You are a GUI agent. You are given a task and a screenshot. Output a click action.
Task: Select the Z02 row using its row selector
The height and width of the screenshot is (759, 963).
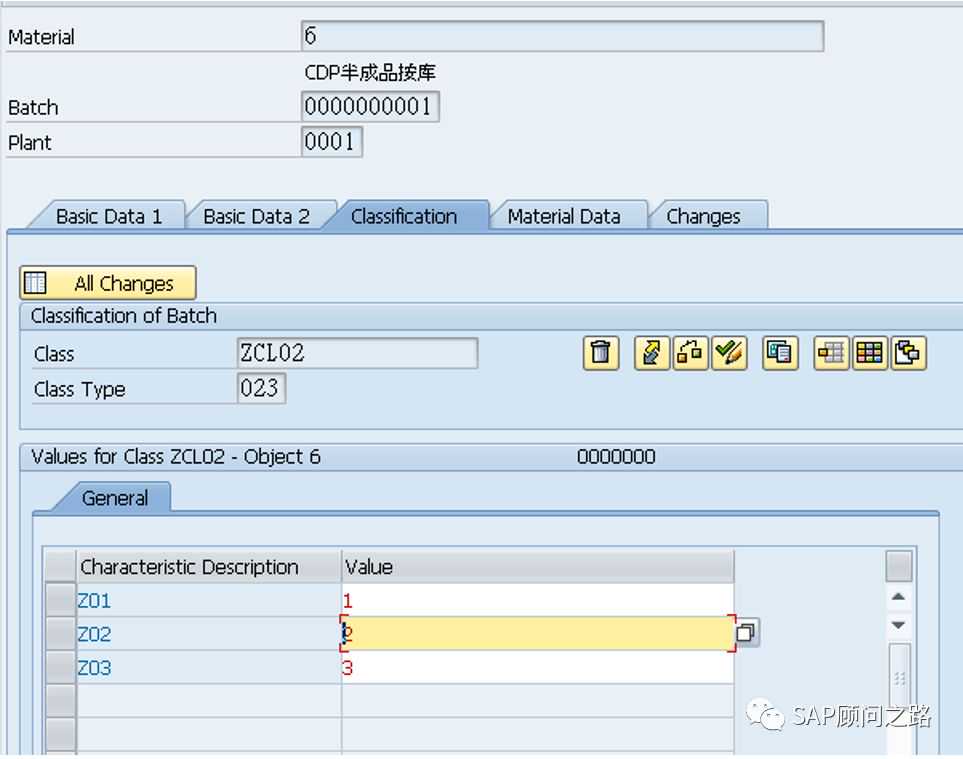point(61,634)
